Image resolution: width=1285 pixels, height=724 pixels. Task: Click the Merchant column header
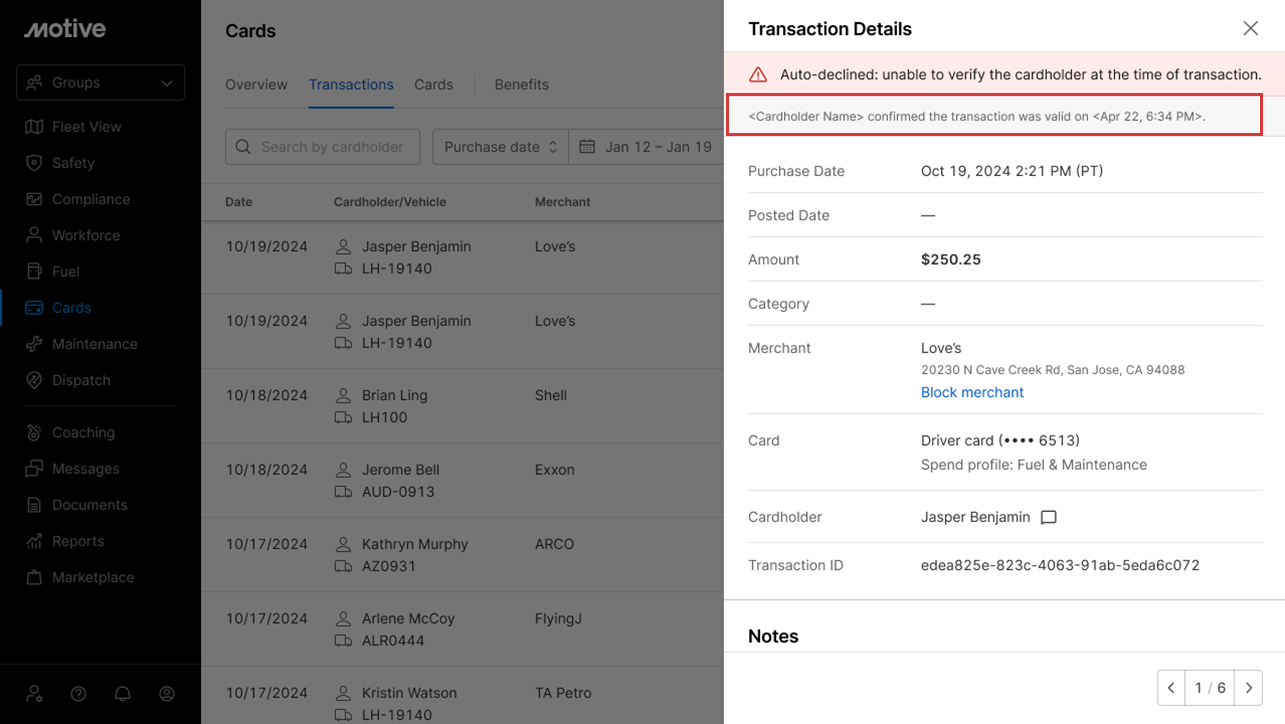563,202
